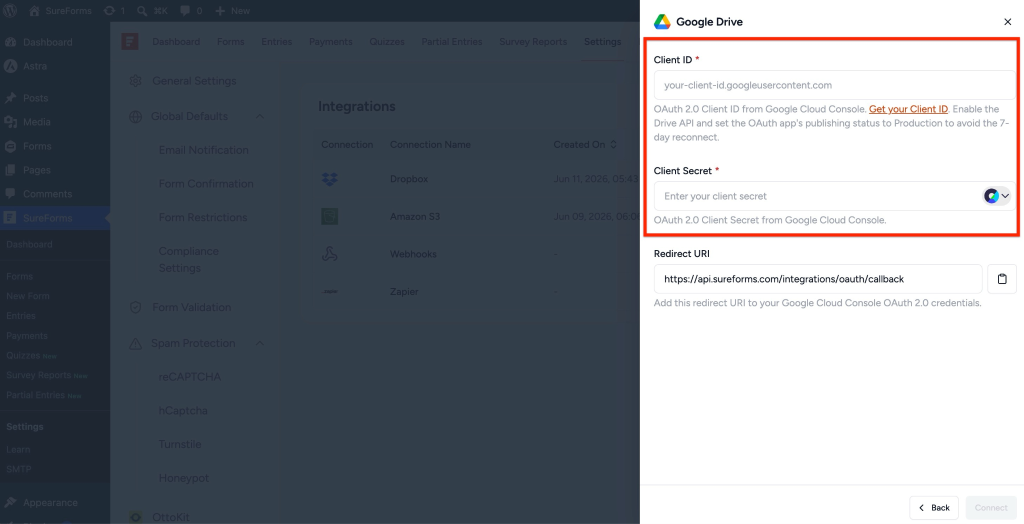Viewport: 1024px width, 524px height.
Task: Click the Redirect URI field
Action: (x=818, y=279)
